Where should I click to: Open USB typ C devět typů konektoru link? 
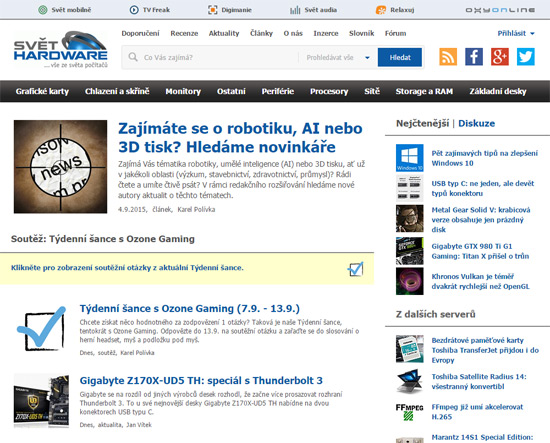pos(483,188)
